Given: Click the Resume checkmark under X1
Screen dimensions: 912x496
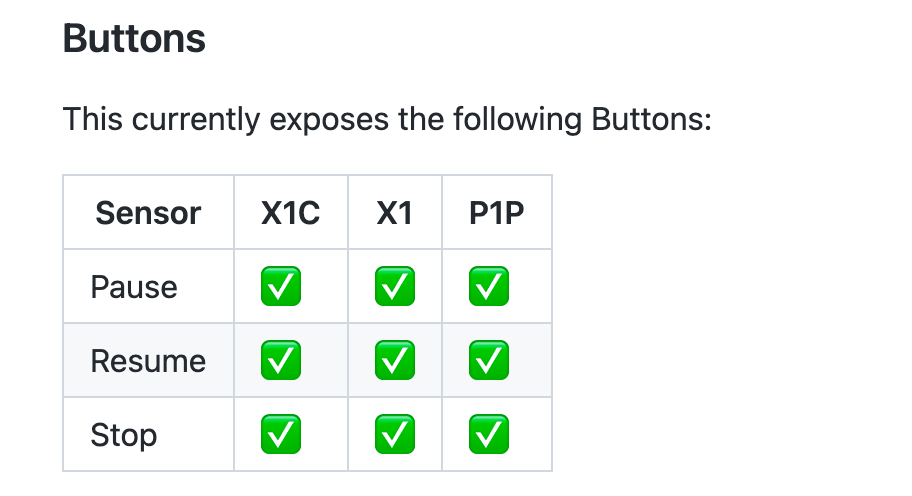Looking at the screenshot, I should click(x=395, y=361).
